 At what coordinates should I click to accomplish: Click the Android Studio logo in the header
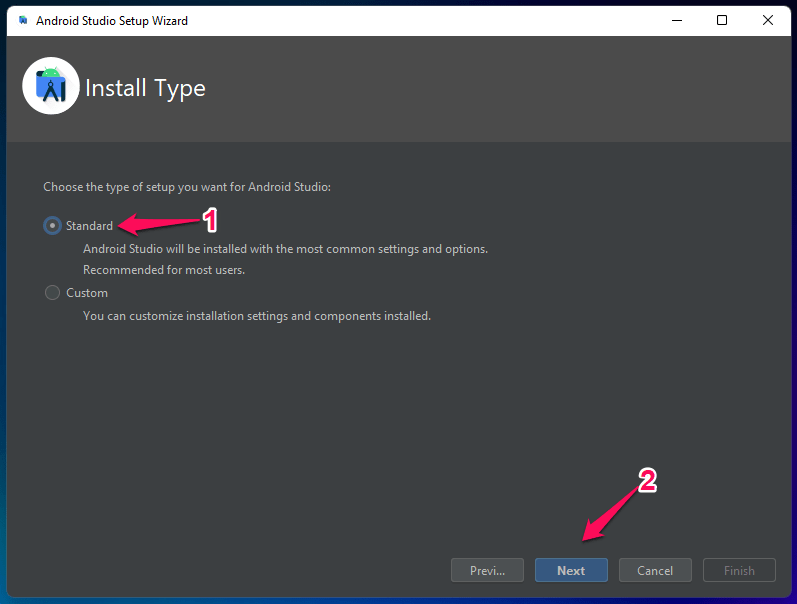tap(51, 86)
